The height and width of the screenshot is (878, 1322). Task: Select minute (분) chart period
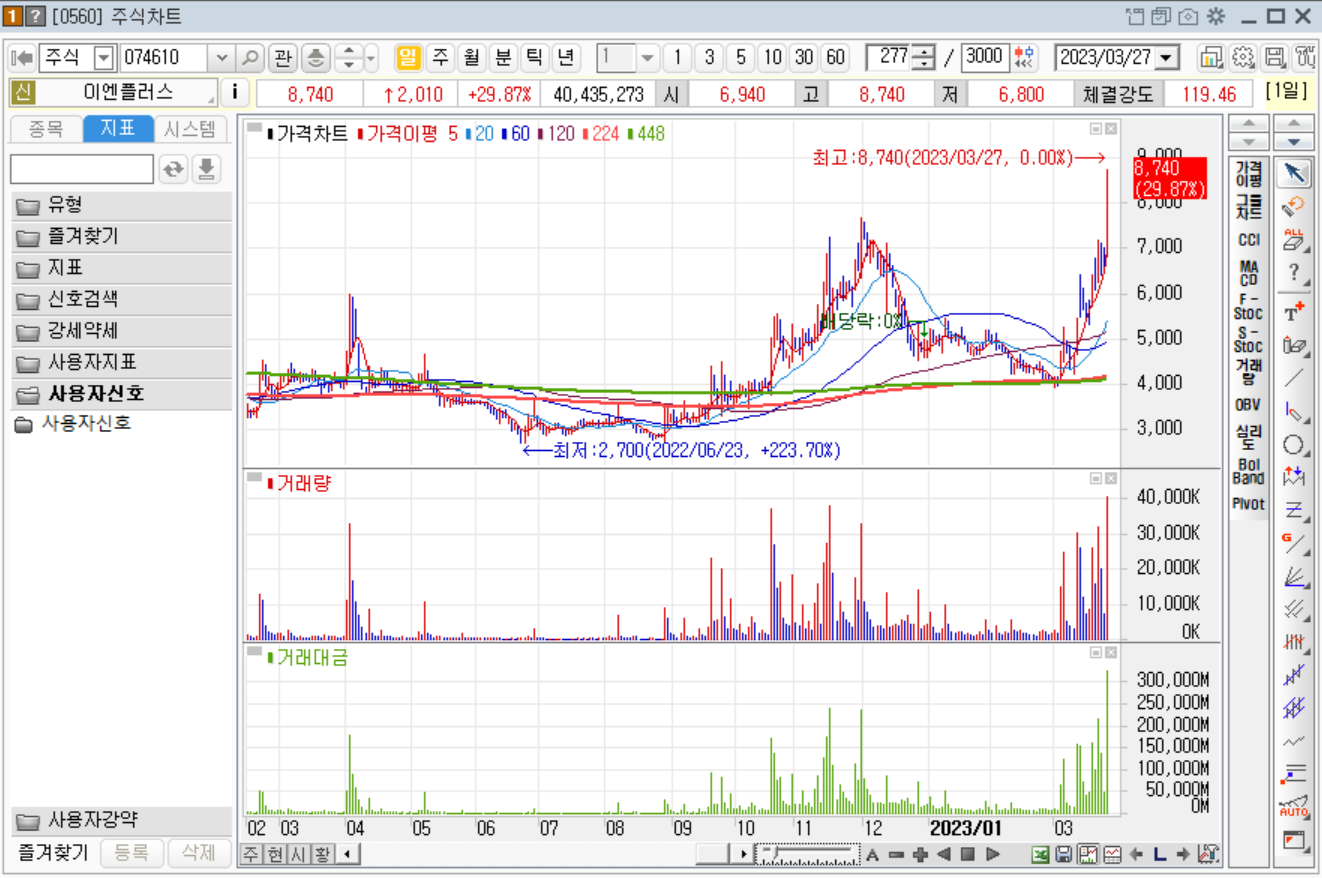click(x=503, y=57)
